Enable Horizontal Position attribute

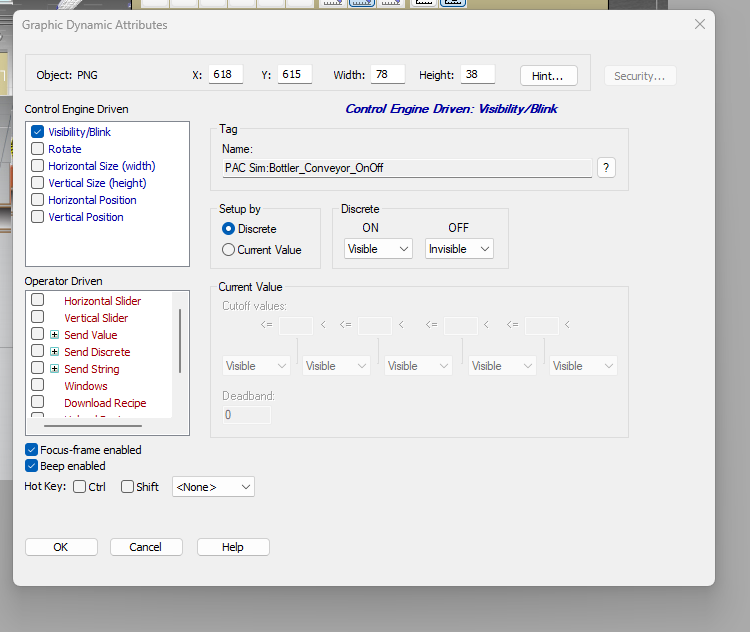click(37, 200)
